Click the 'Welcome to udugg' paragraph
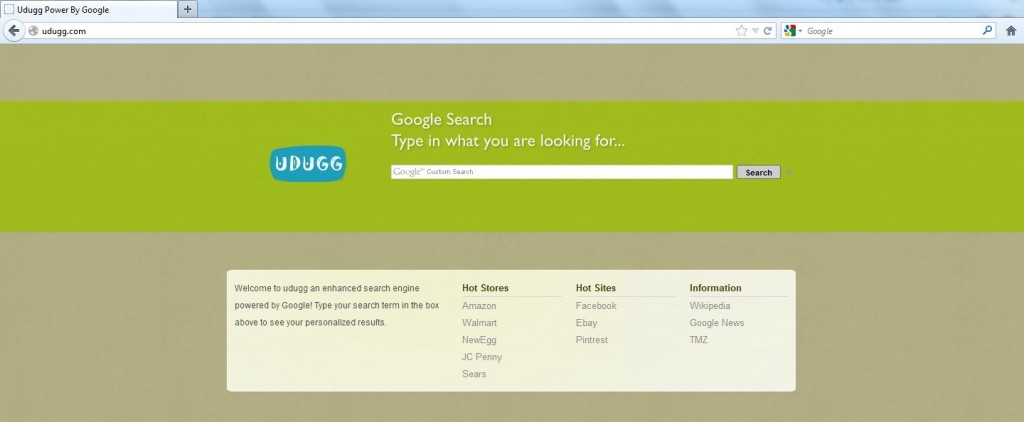1024x422 pixels. [336, 305]
